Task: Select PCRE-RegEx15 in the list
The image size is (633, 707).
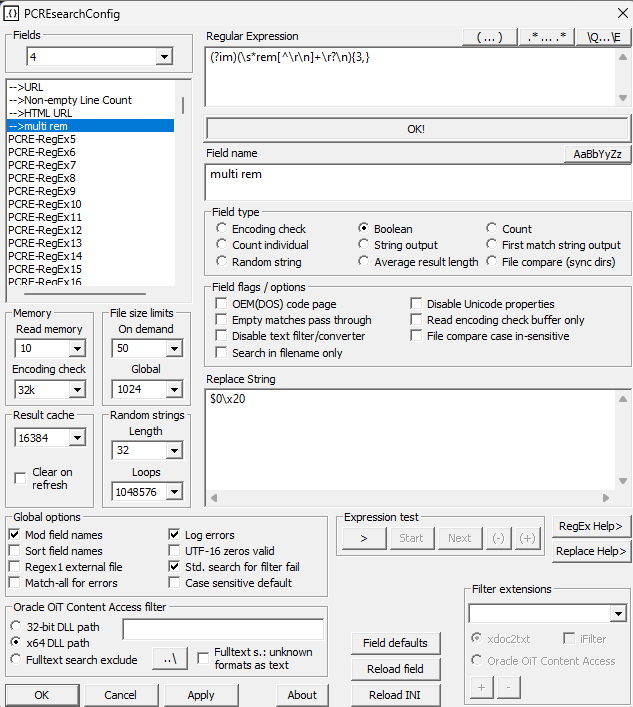Action: click(x=91, y=269)
